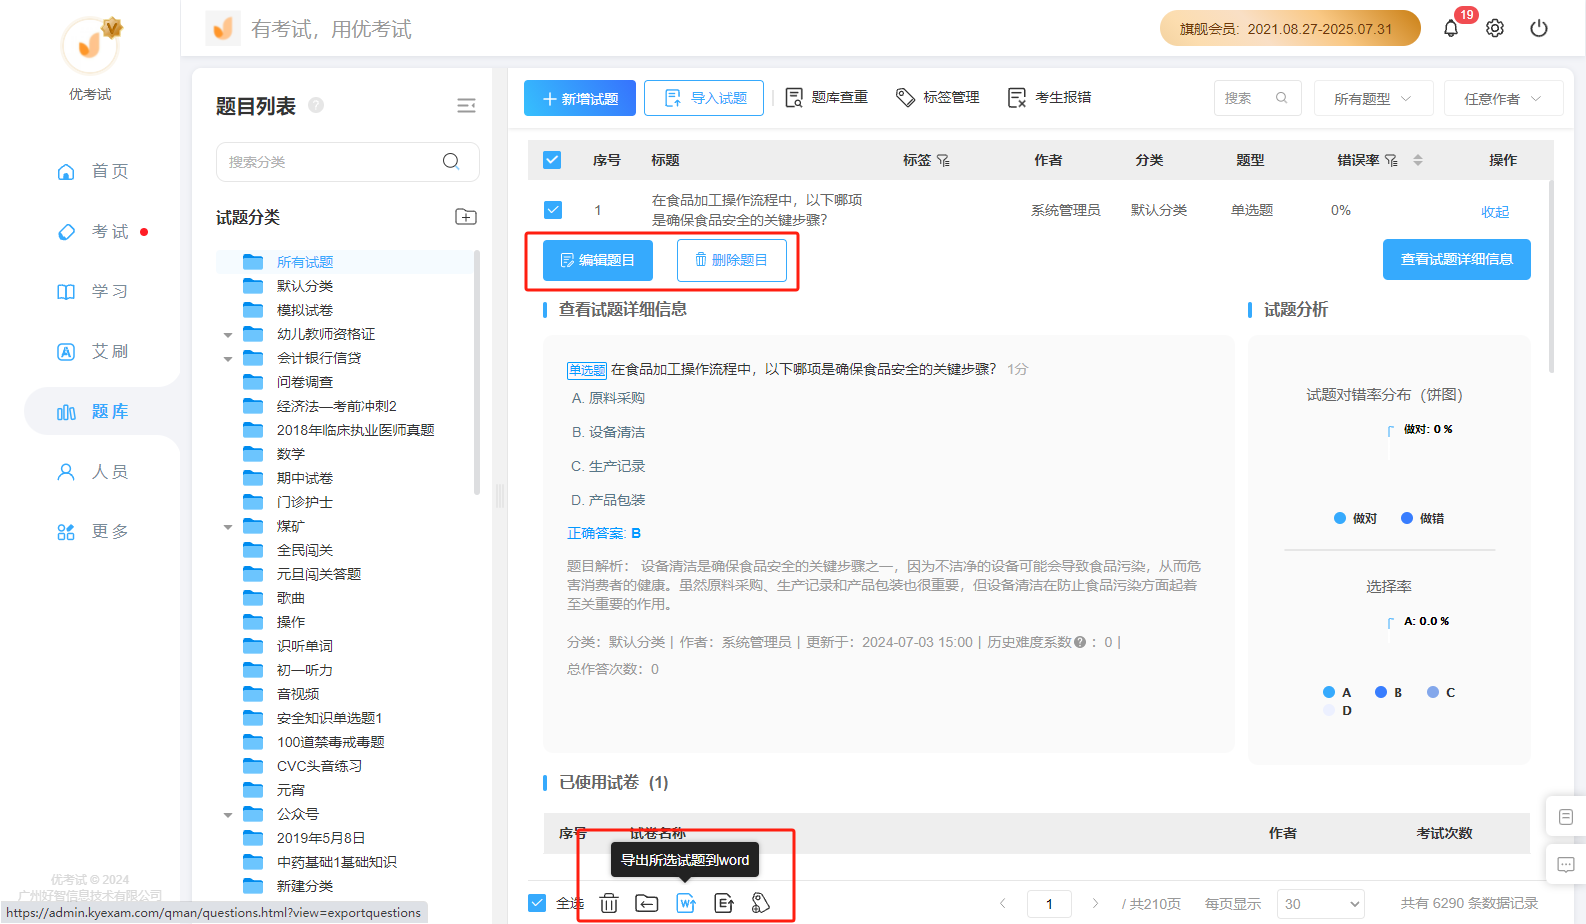This screenshot has width=1586, height=924.
Task: Open 考试 in sidebar
Action: 92,231
